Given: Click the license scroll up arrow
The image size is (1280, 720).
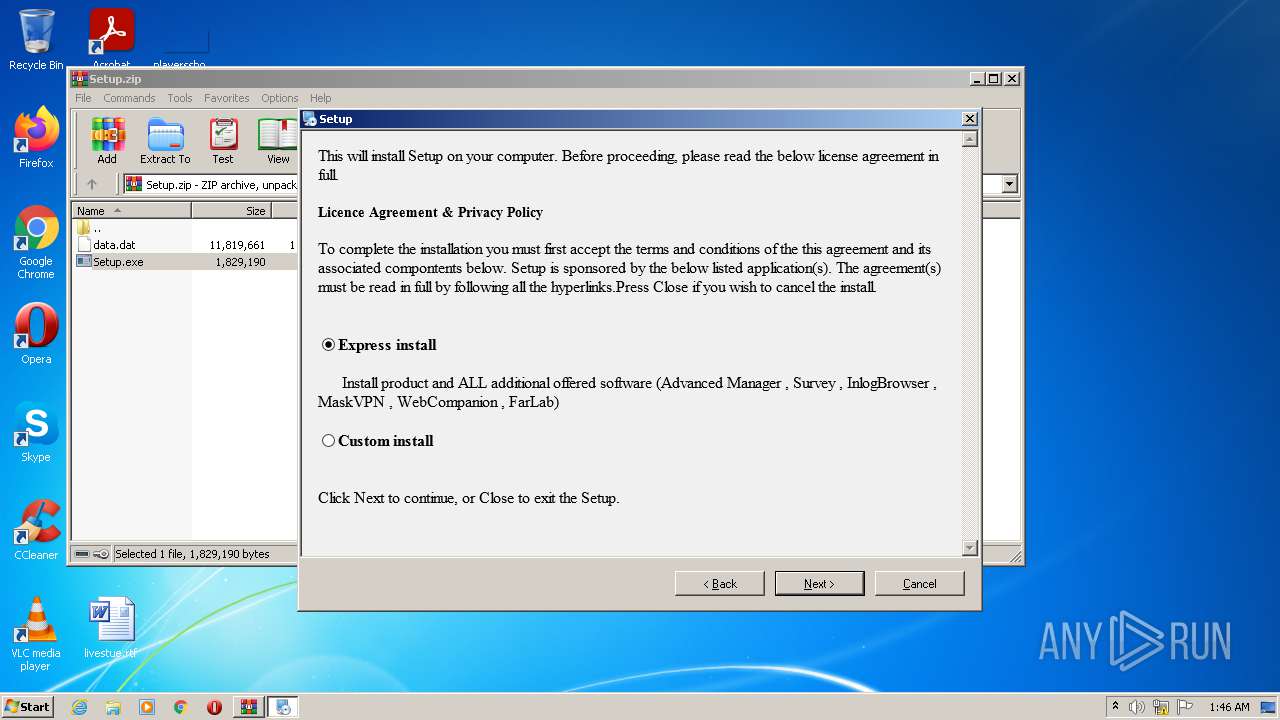Looking at the screenshot, I should [x=969, y=139].
